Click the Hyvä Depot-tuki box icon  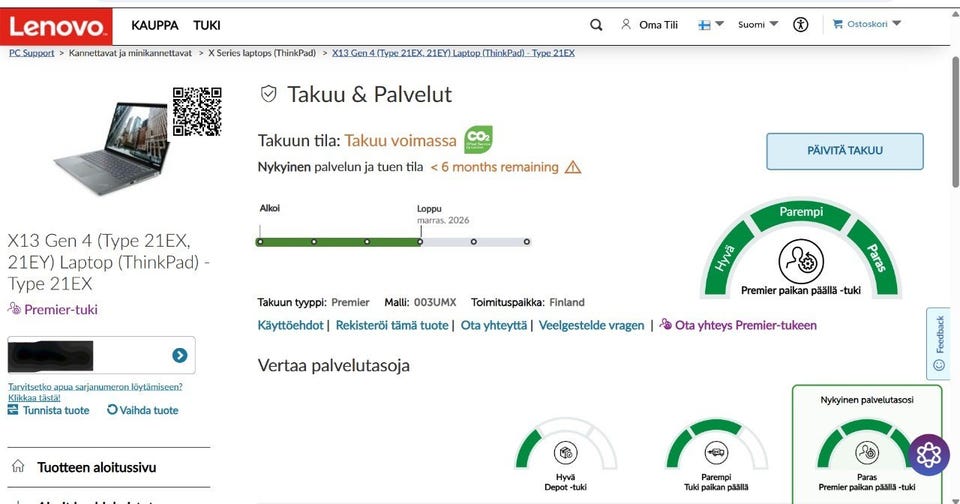(565, 453)
